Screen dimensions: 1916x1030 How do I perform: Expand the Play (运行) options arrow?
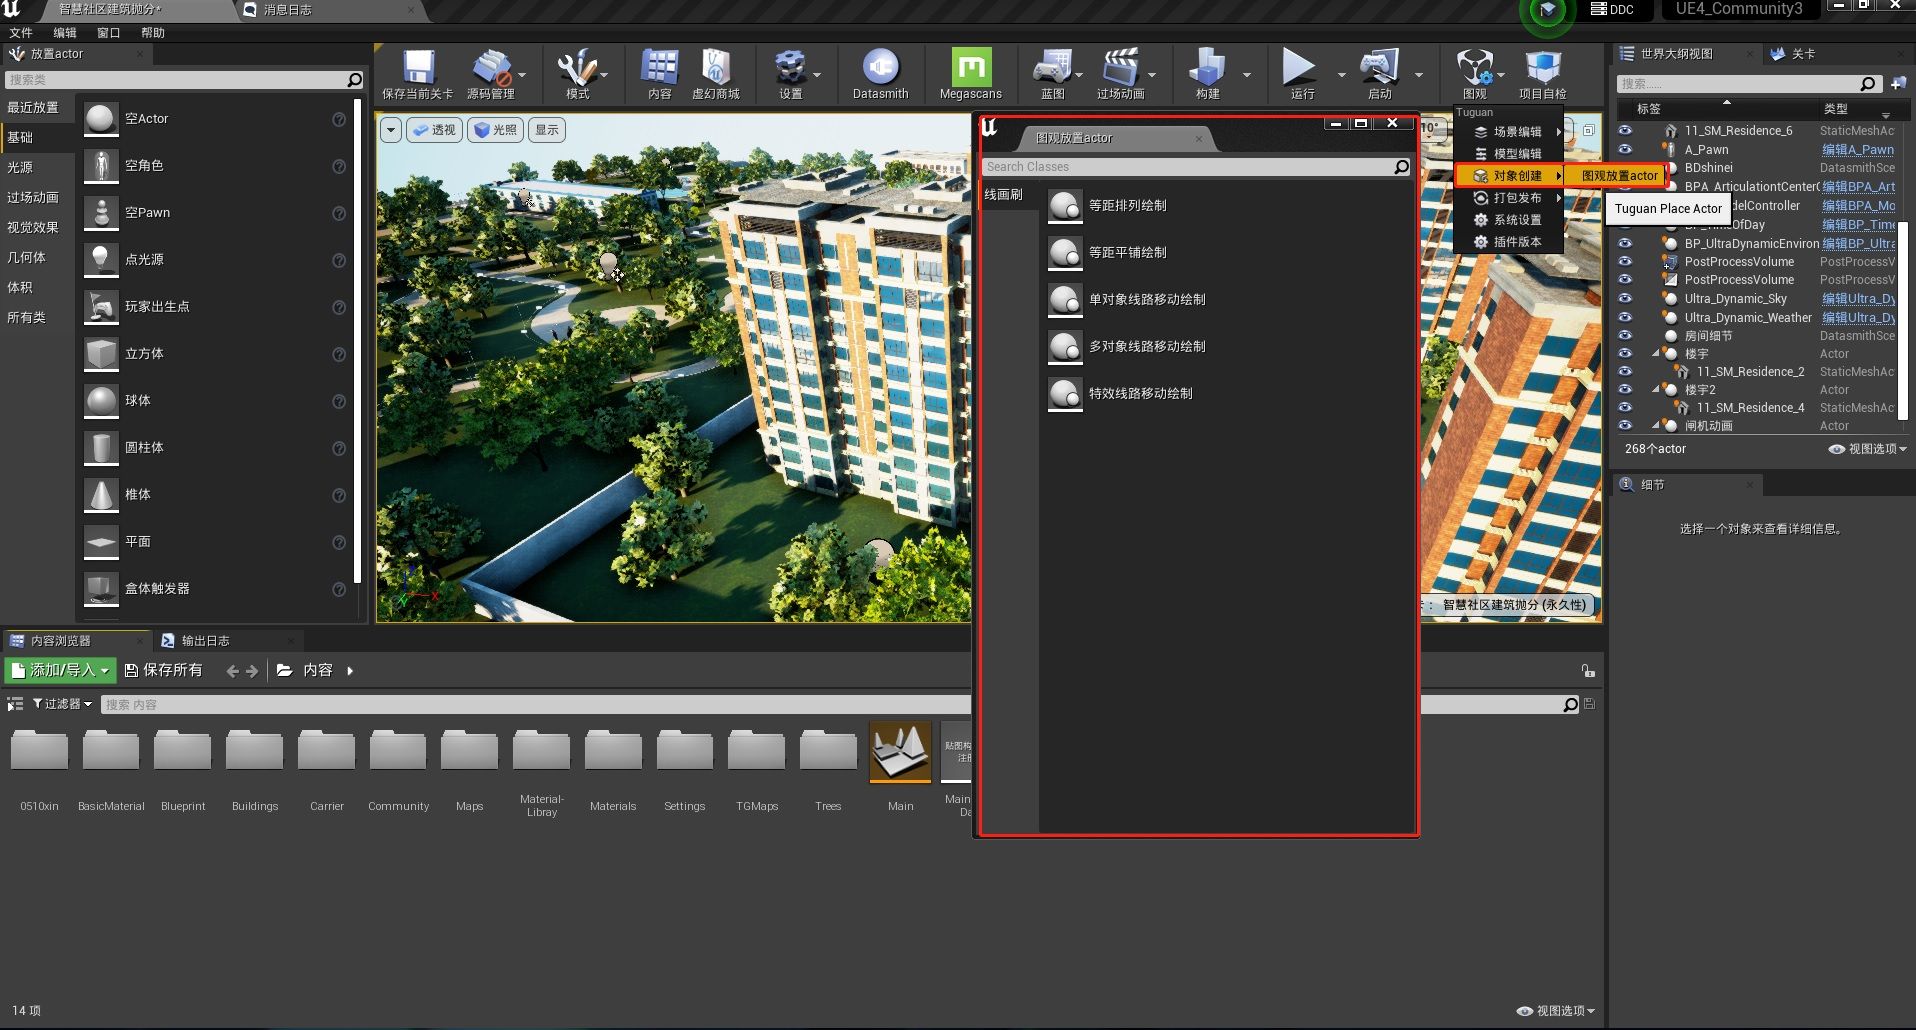point(1341,75)
